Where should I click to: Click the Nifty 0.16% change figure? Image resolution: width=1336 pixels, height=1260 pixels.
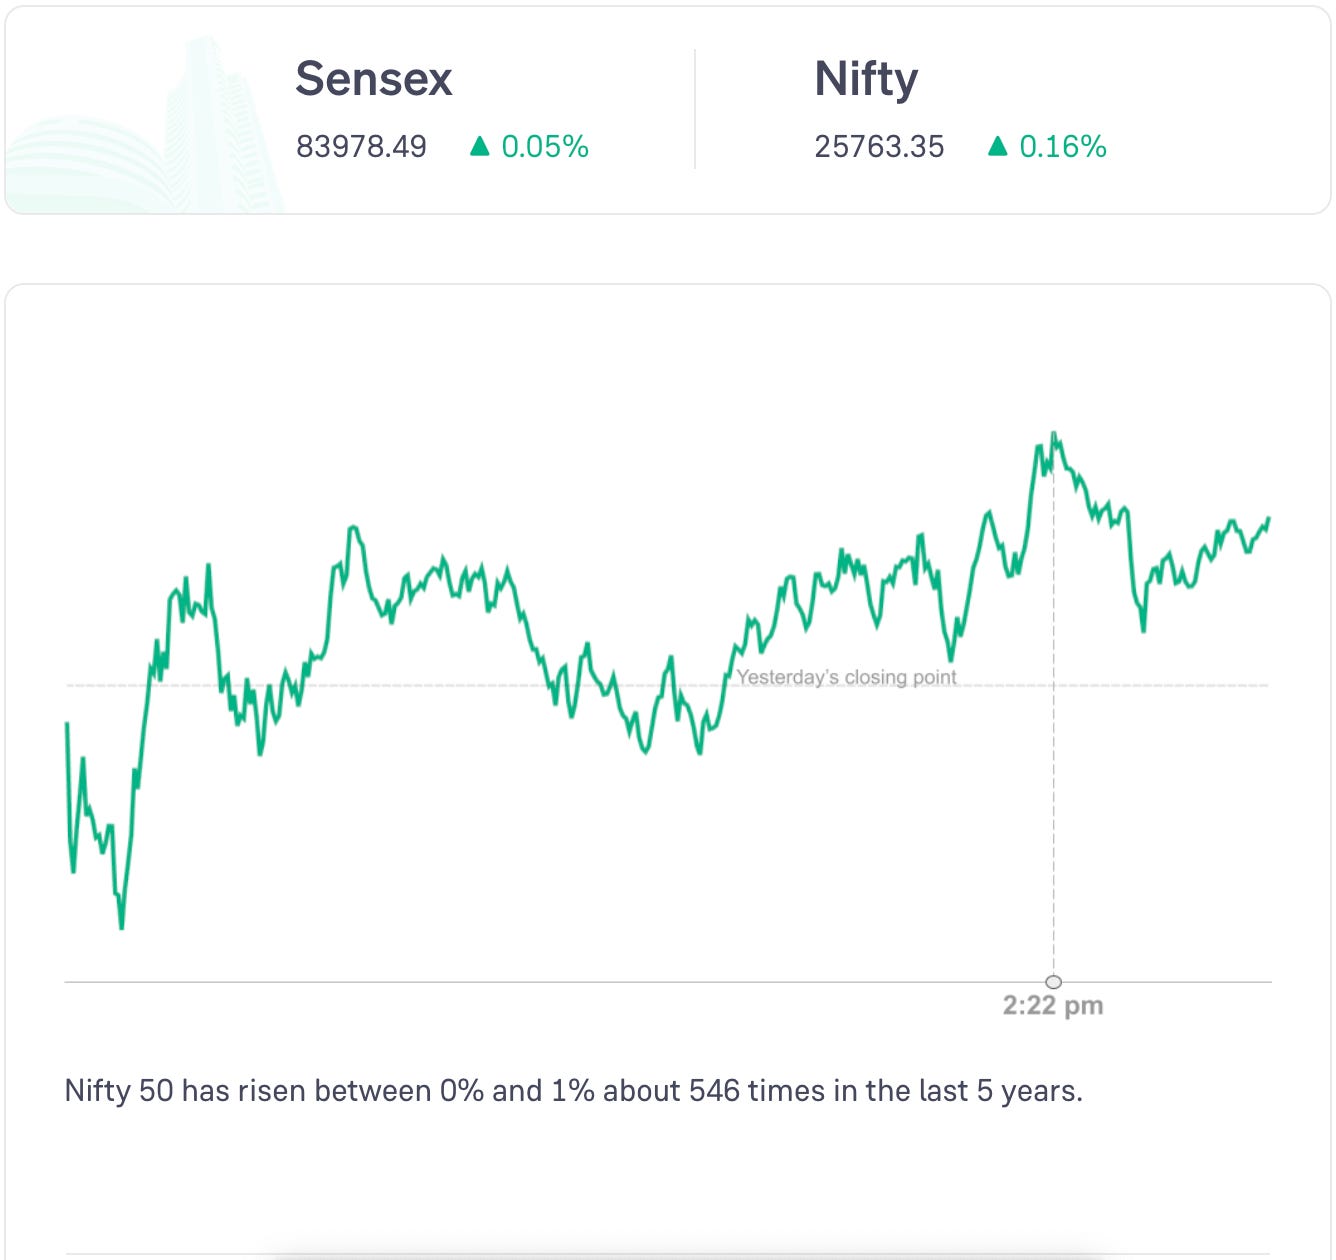pyautogui.click(x=1063, y=147)
